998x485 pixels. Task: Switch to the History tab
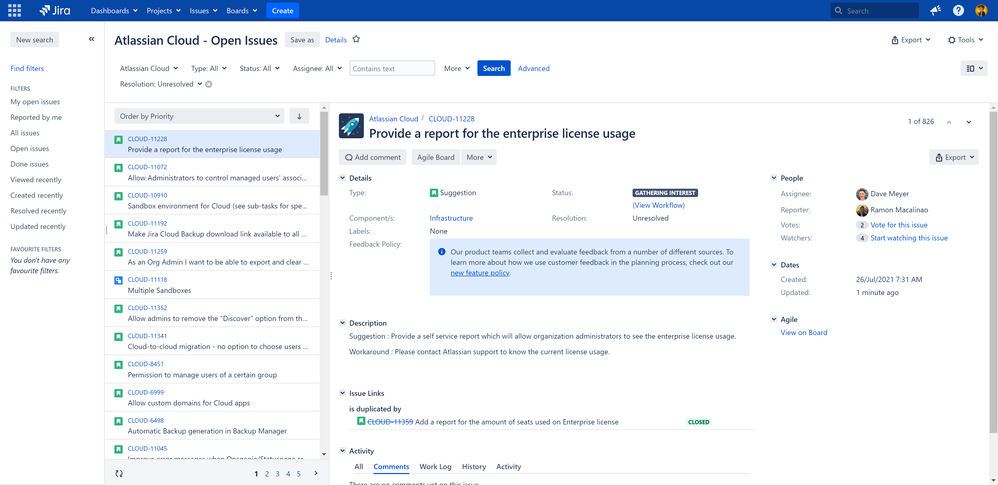point(474,467)
